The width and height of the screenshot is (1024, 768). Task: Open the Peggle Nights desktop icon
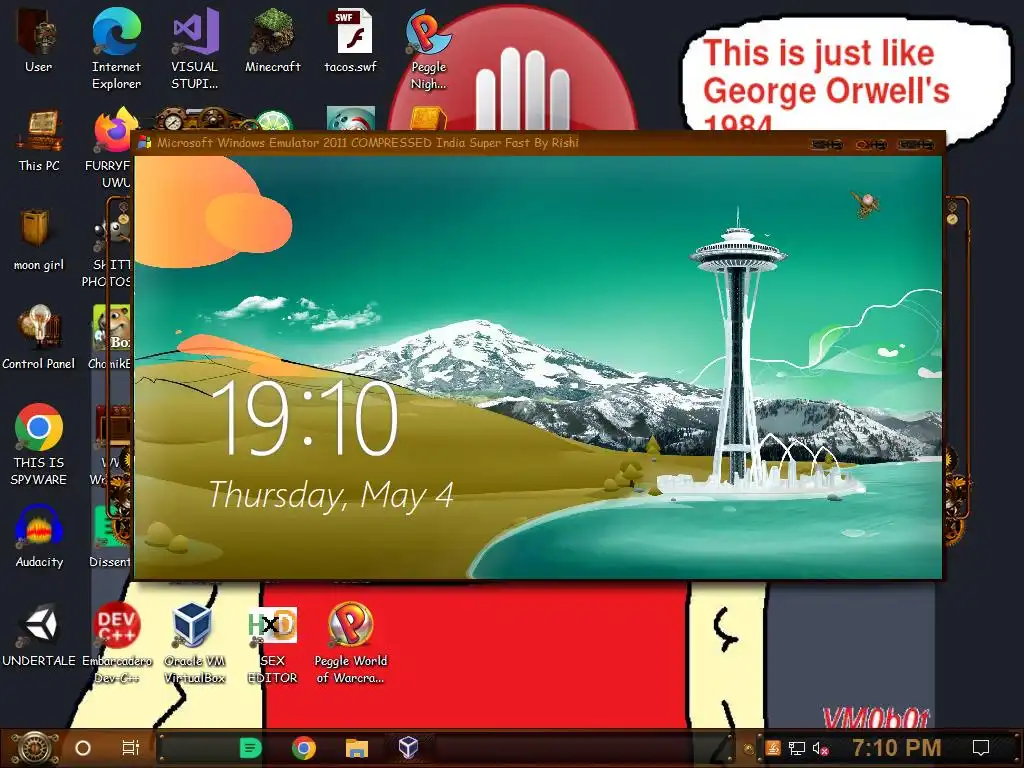click(428, 47)
